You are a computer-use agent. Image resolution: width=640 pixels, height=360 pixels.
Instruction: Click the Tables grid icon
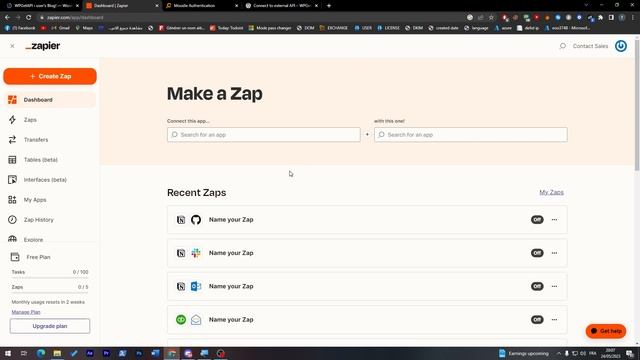tap(12, 160)
